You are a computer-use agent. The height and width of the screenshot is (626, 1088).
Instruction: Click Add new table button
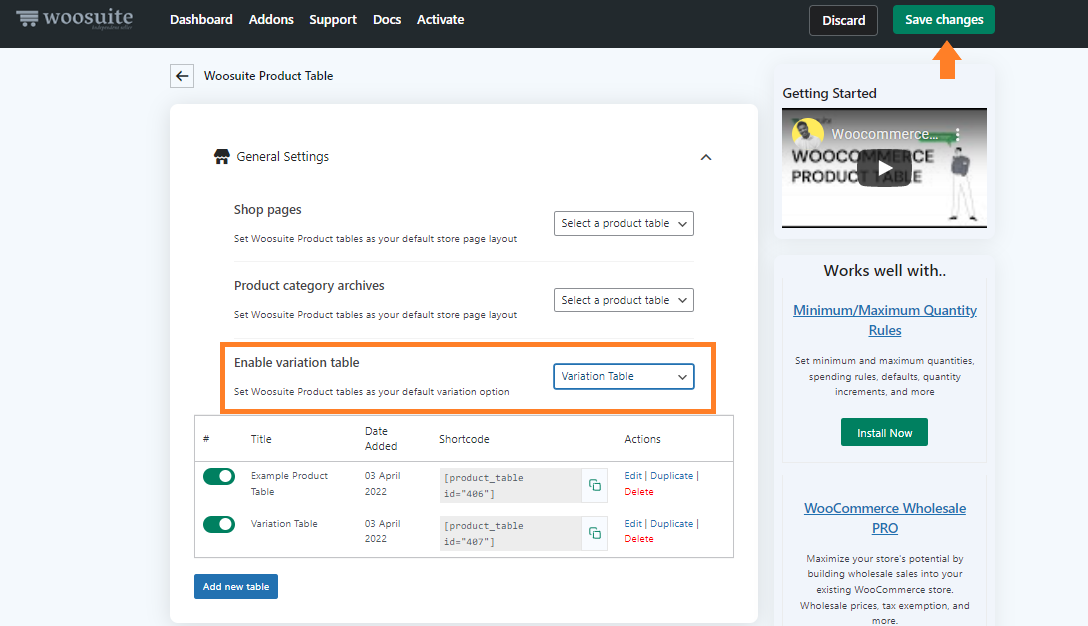pos(236,586)
